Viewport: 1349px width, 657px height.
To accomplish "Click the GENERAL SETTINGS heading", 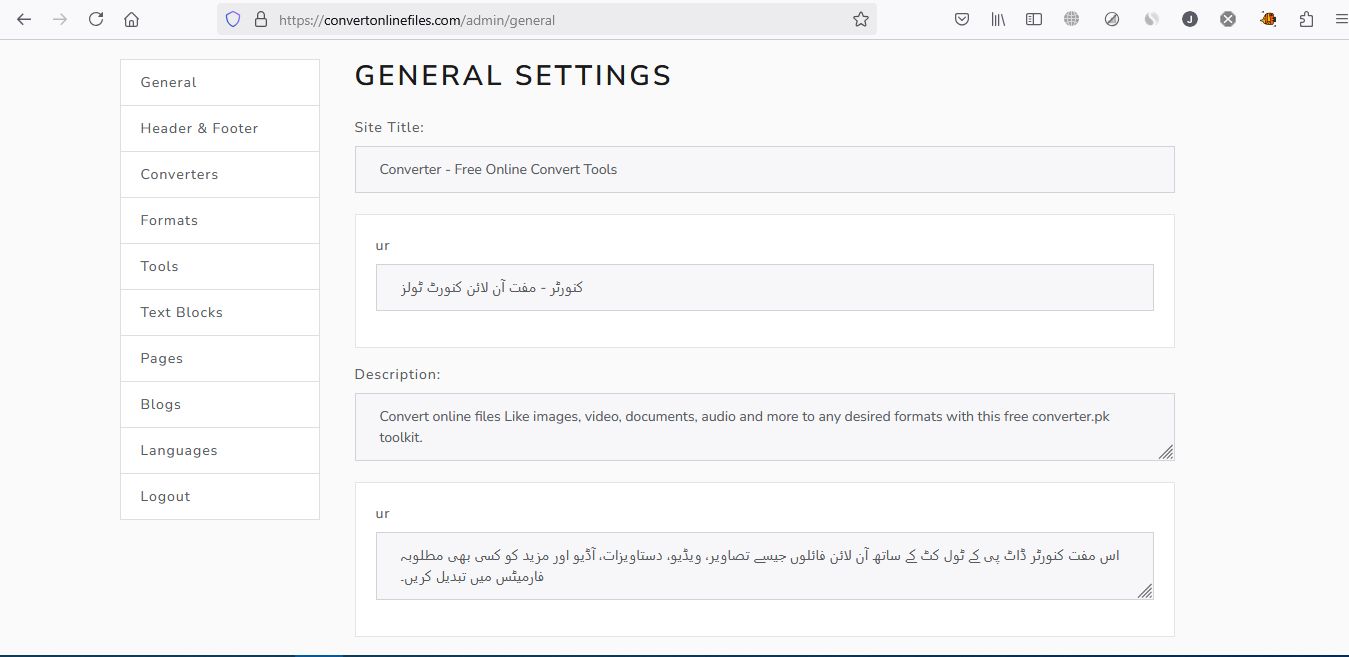I will (x=513, y=76).
